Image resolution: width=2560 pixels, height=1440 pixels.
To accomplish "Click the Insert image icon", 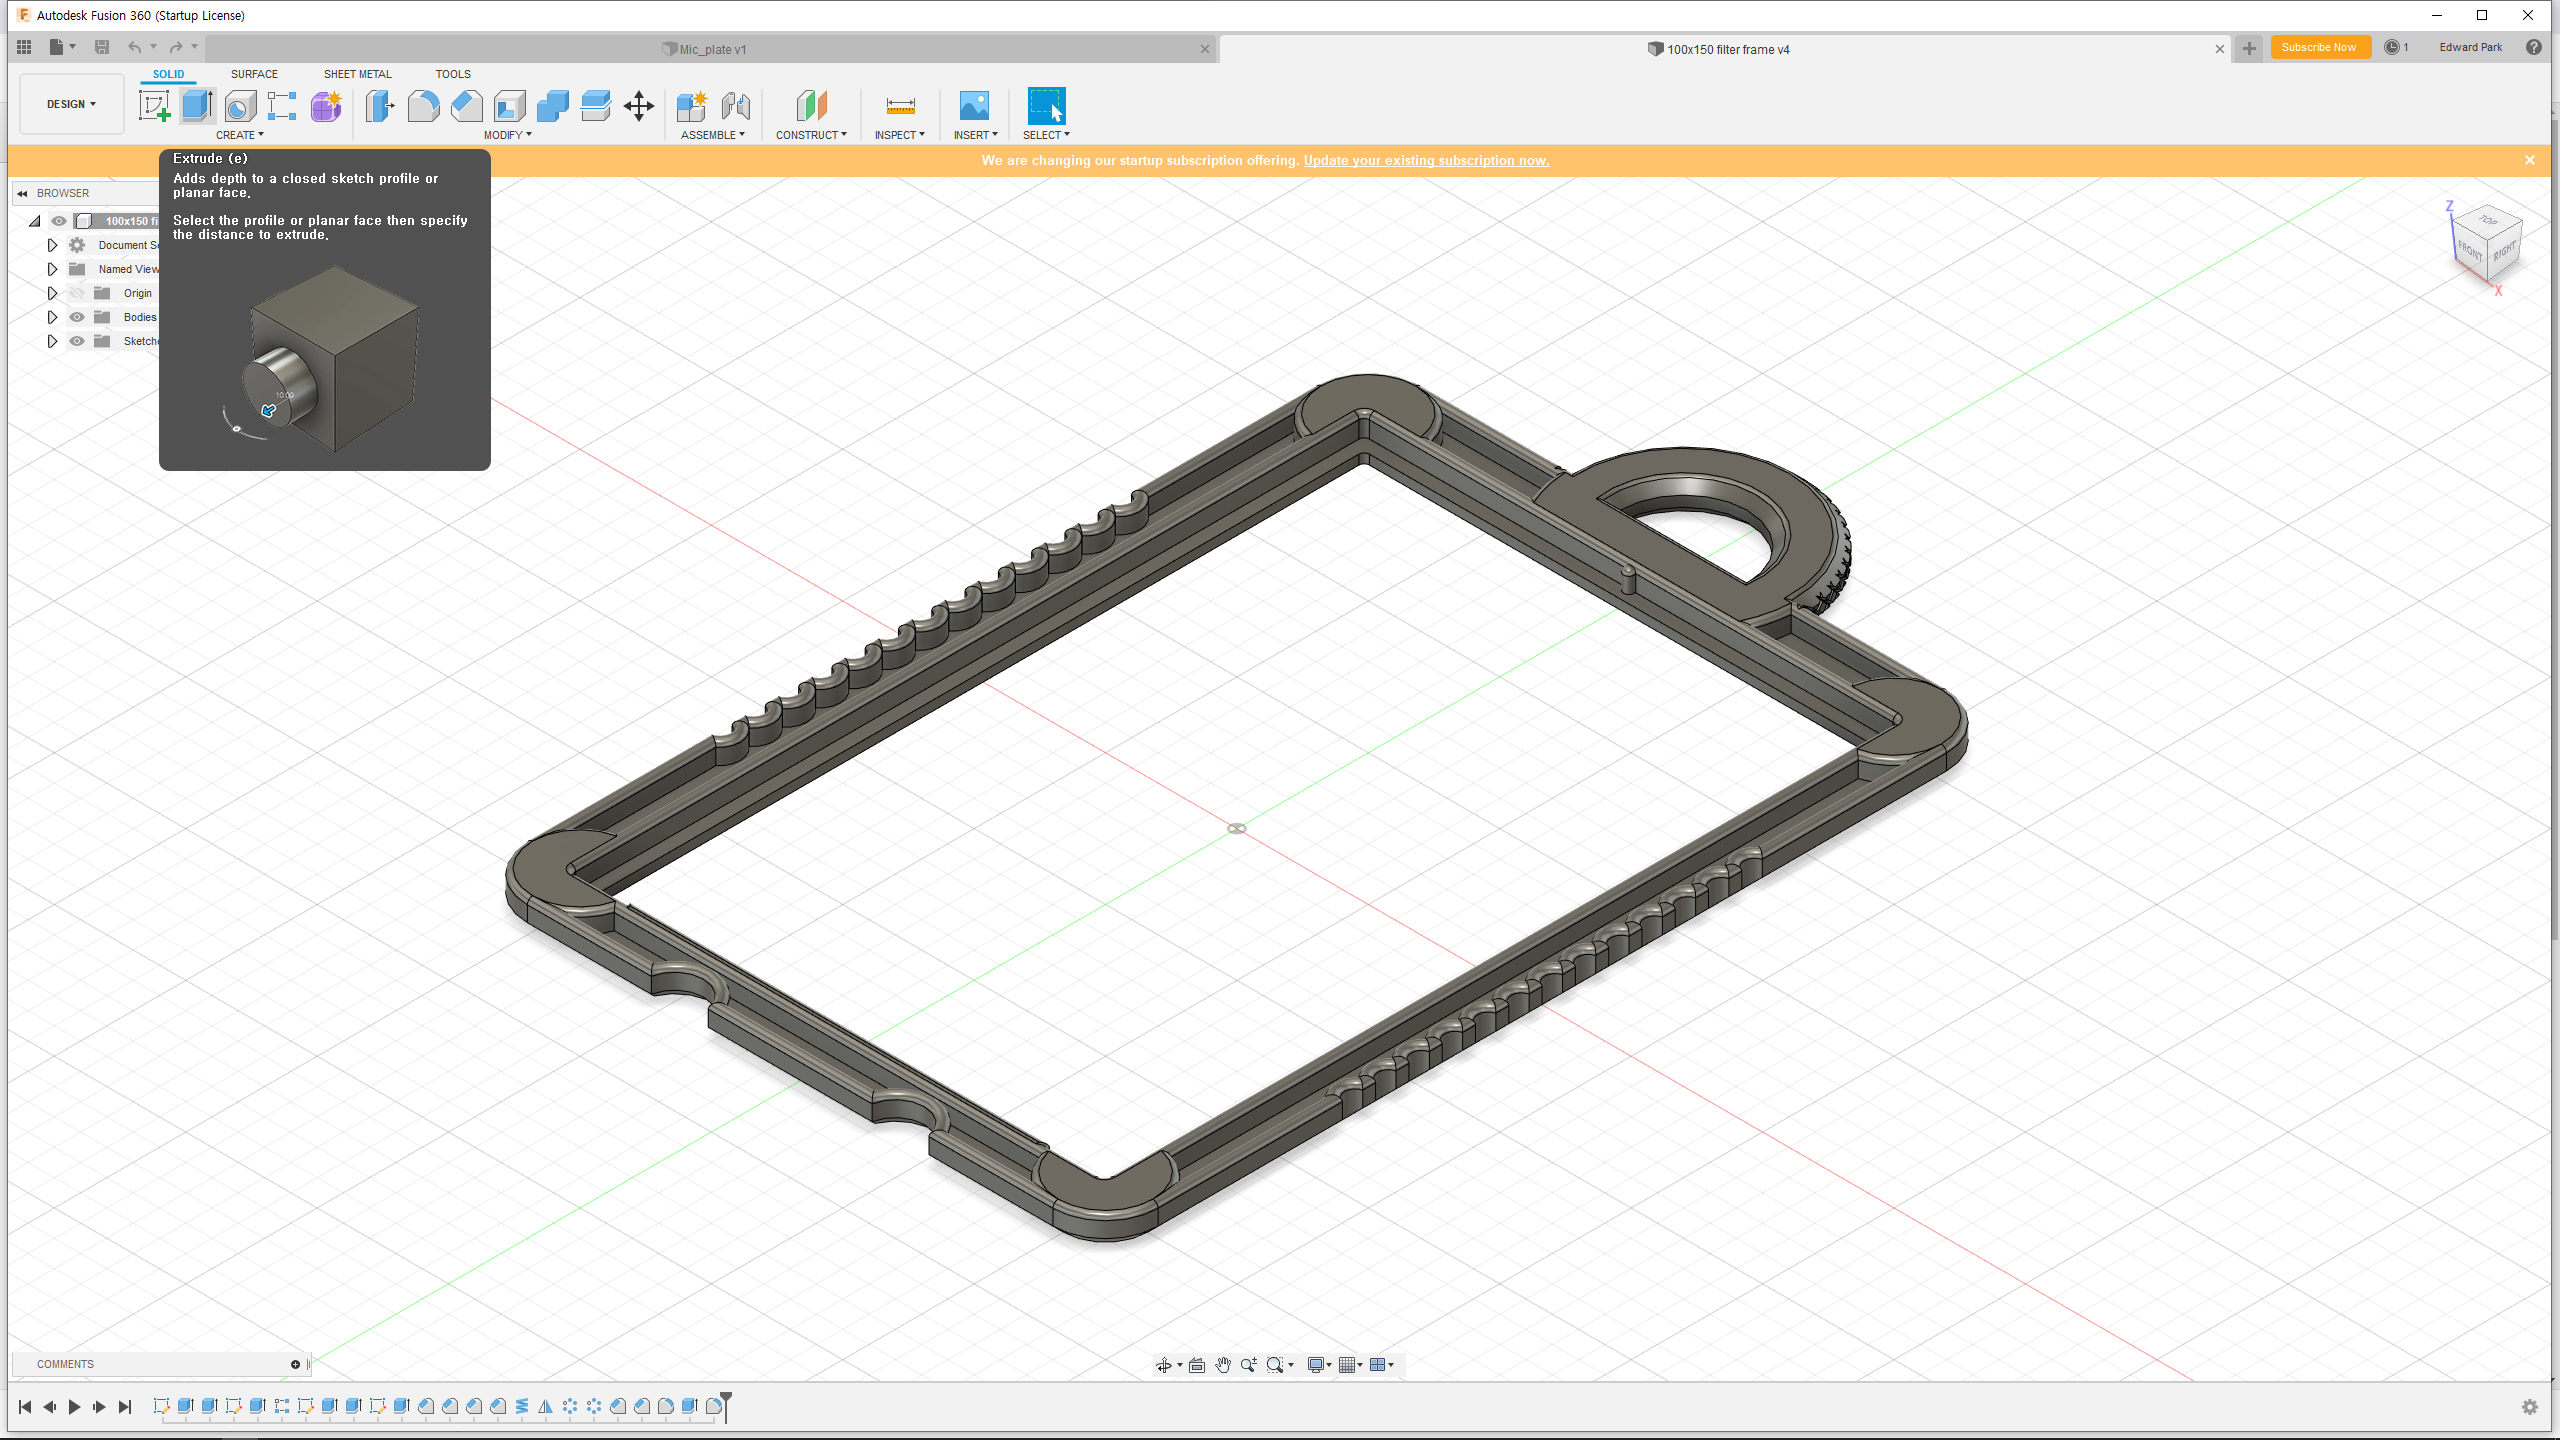I will (x=974, y=106).
